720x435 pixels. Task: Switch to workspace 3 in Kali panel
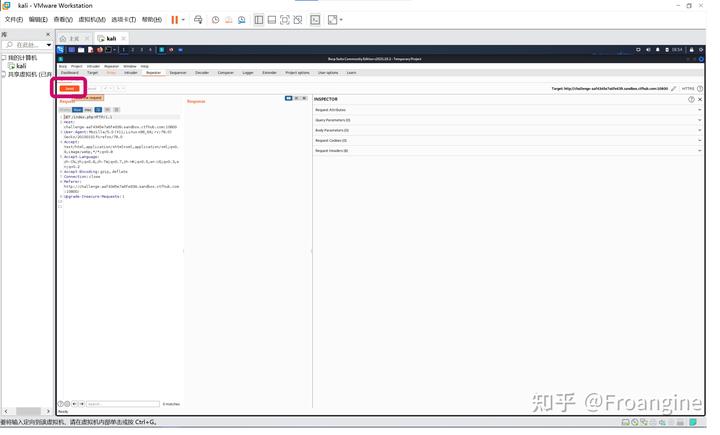tap(141, 50)
